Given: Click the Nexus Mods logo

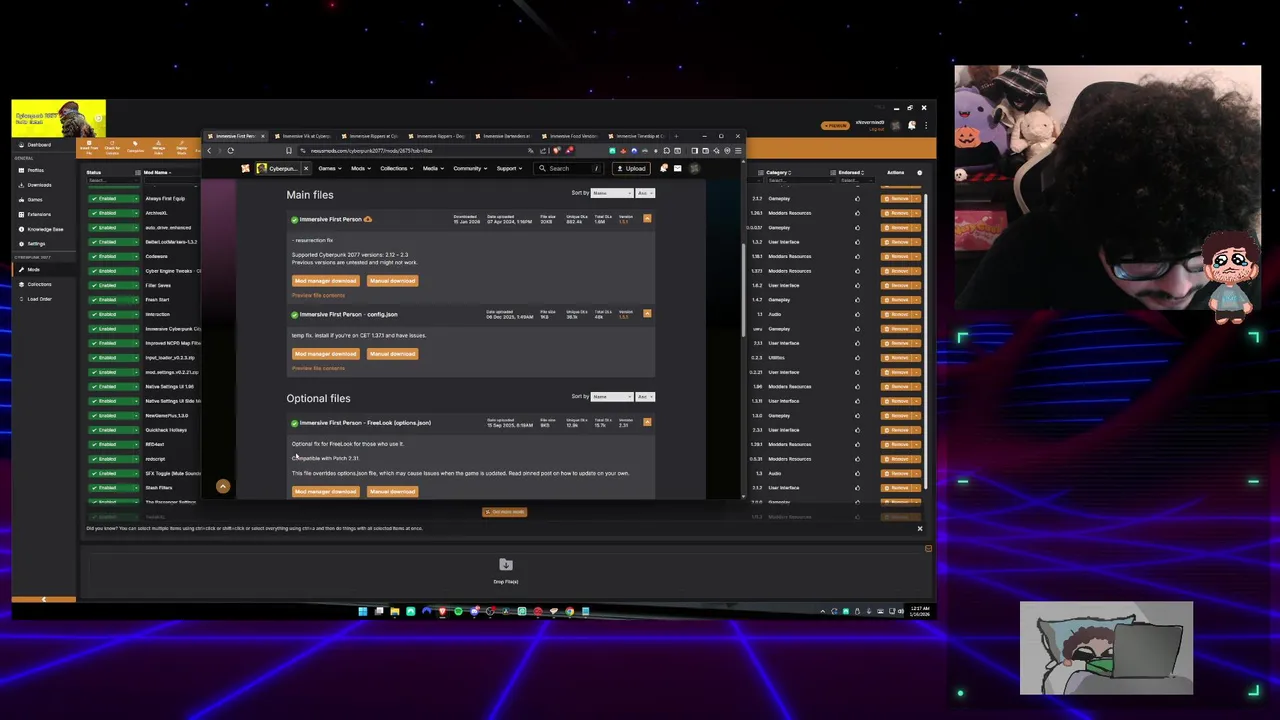Looking at the screenshot, I should click(x=245, y=168).
